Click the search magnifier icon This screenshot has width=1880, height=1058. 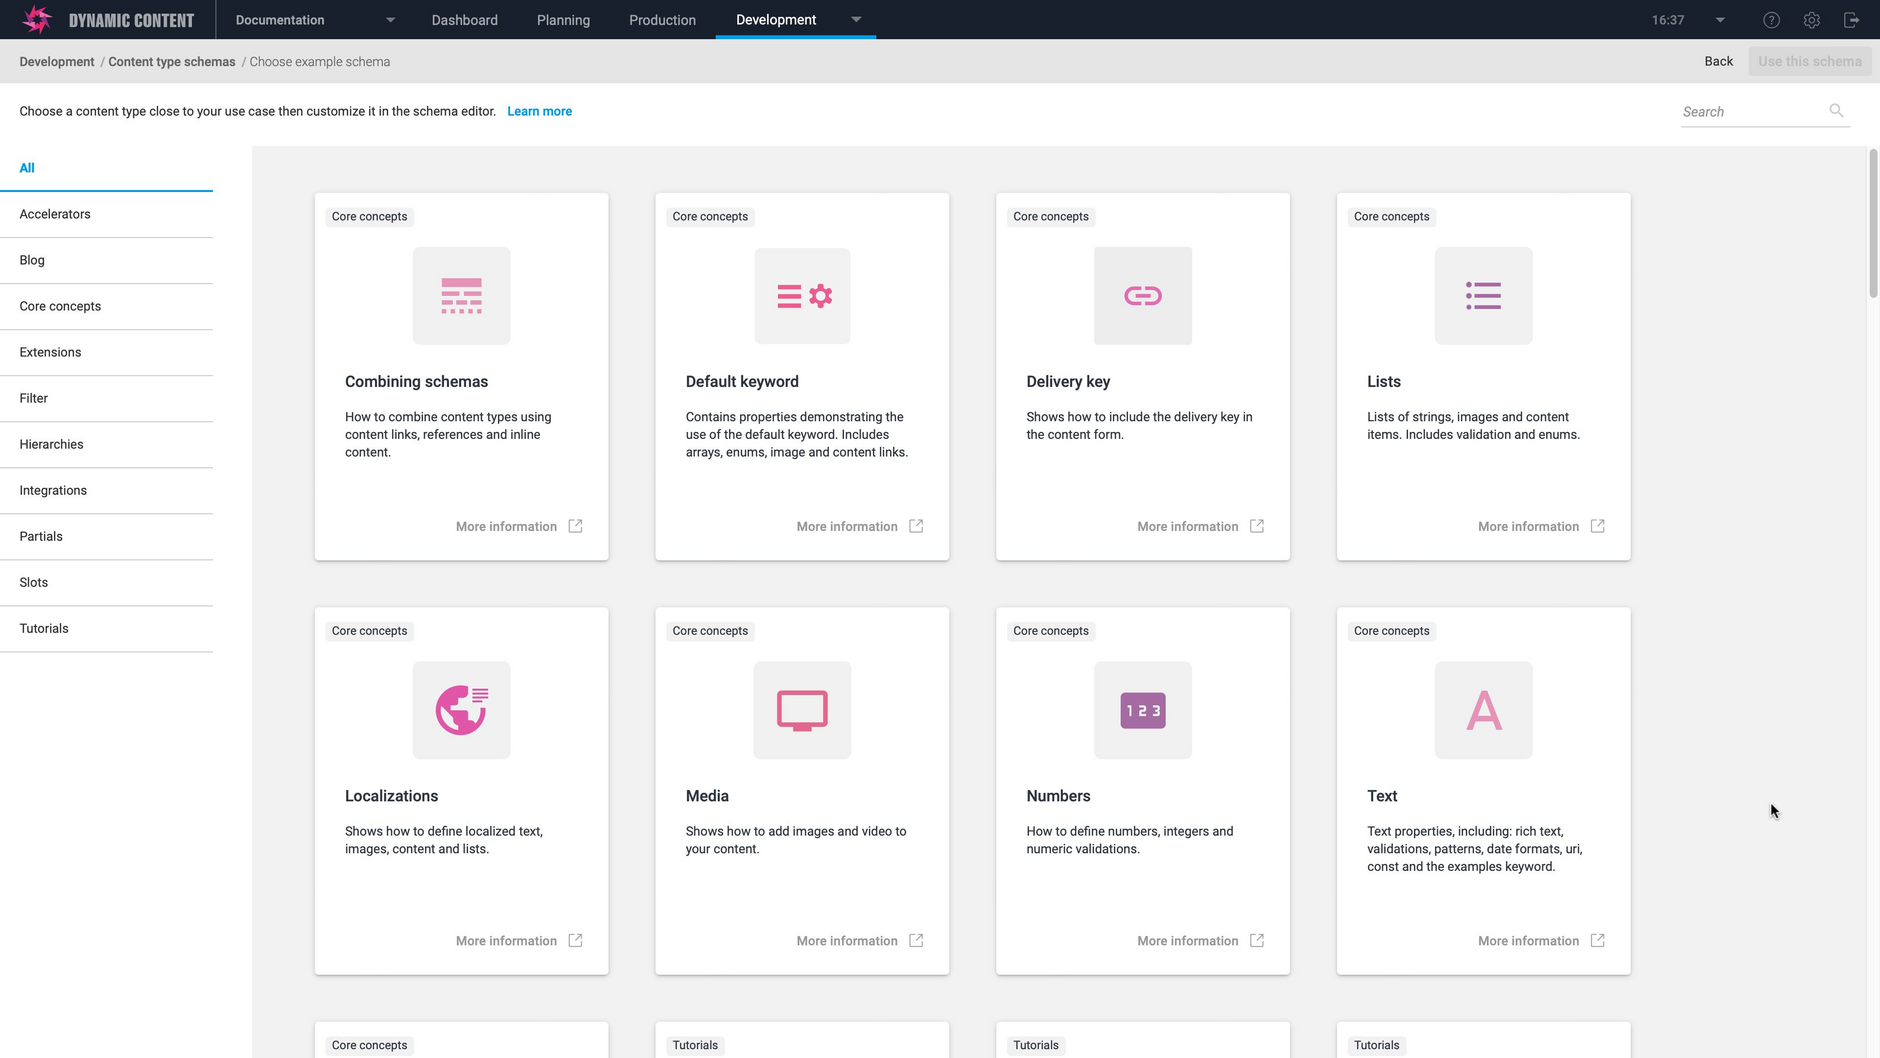coord(1836,110)
